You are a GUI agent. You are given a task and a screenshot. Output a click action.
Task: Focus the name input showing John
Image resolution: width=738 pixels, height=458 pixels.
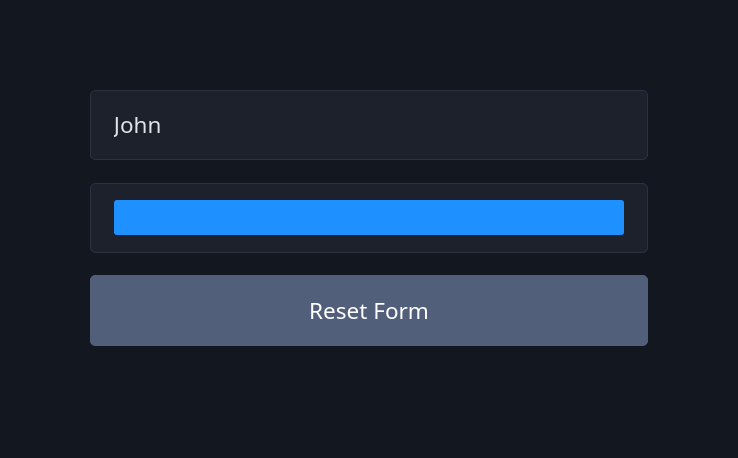tap(368, 125)
